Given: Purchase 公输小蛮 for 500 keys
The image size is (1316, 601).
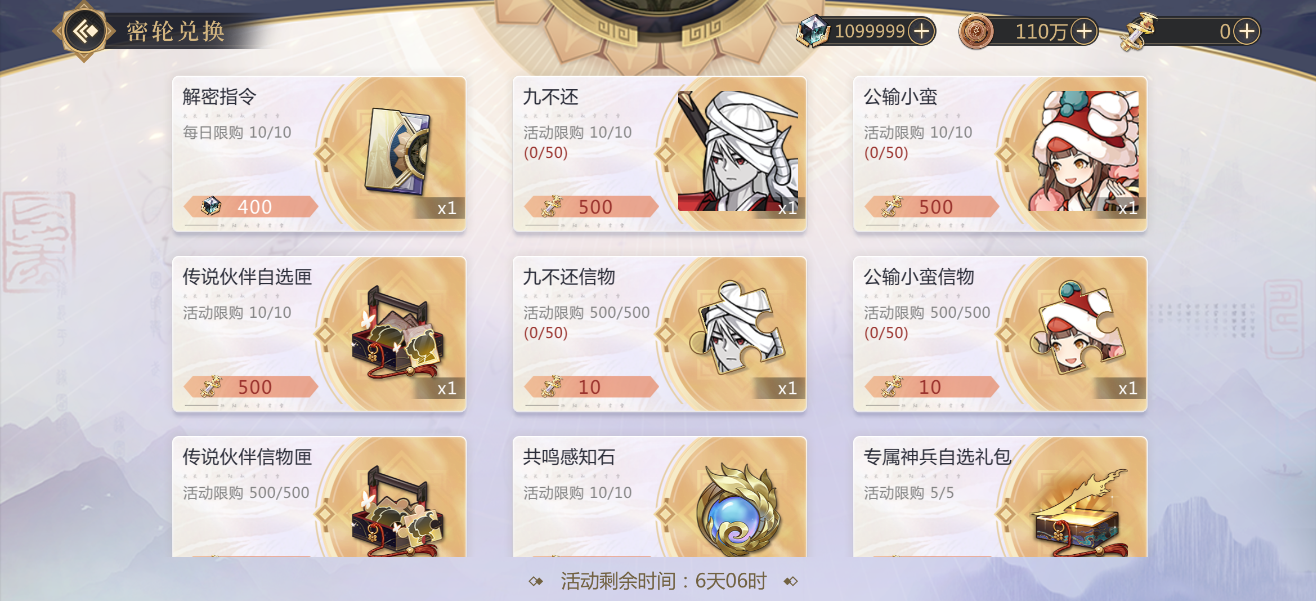Looking at the screenshot, I should (932, 207).
